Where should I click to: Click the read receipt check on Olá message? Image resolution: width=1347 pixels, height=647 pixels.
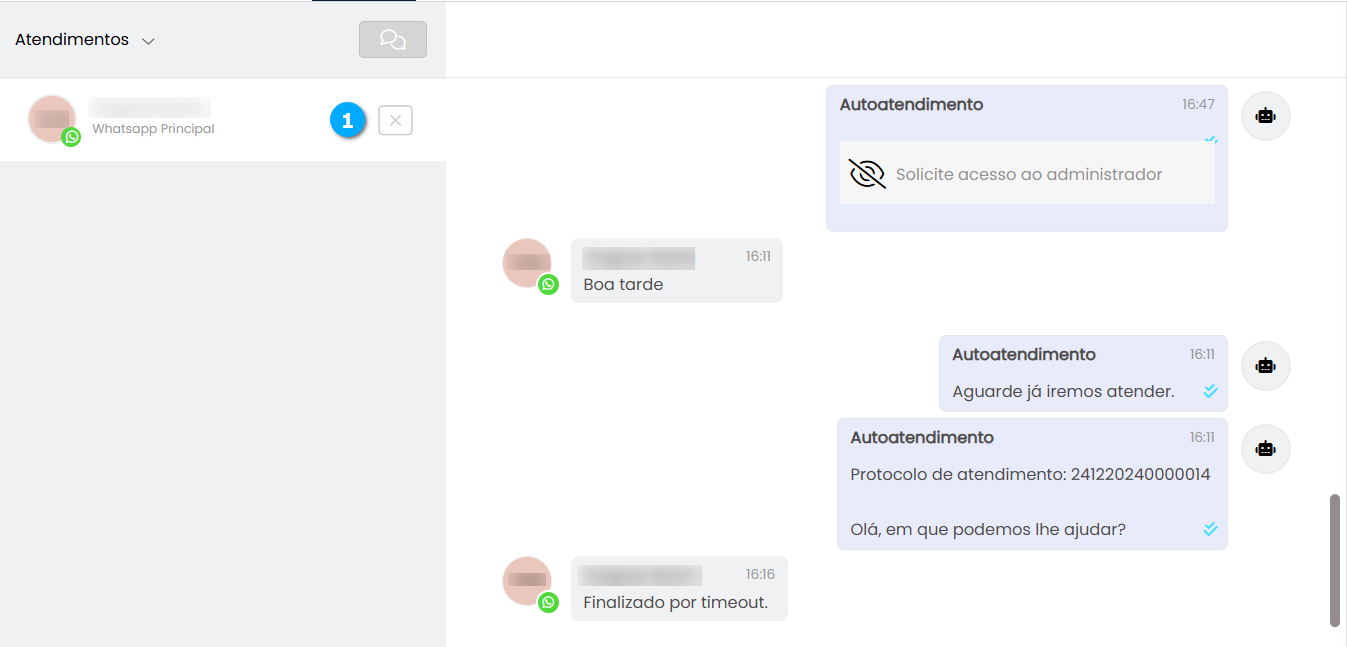(1210, 529)
